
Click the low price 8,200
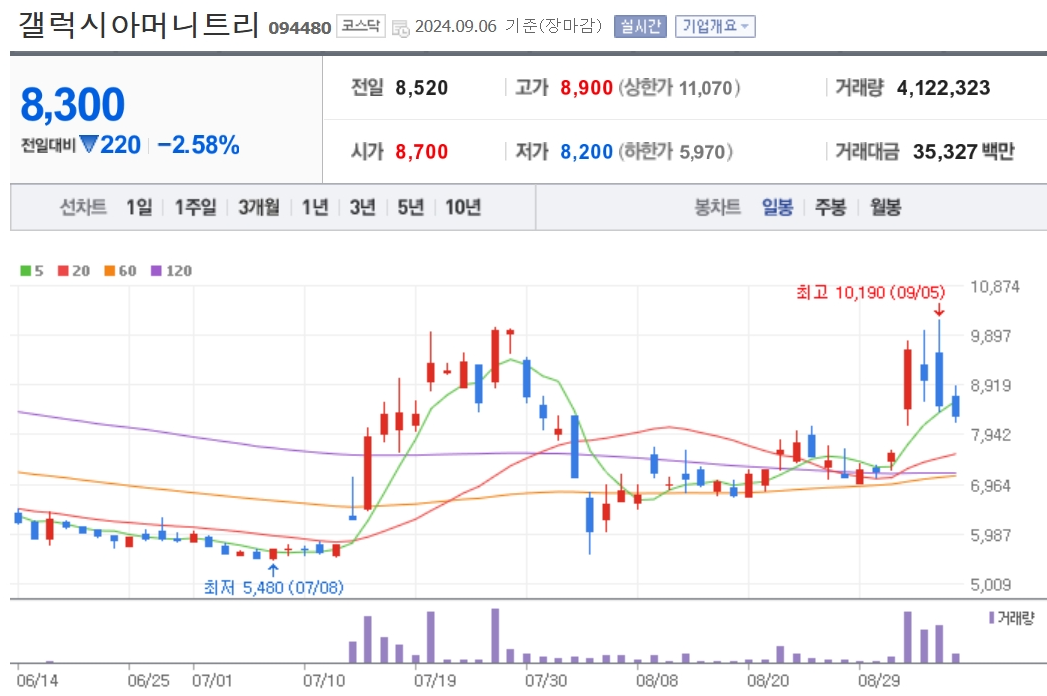tap(586, 152)
